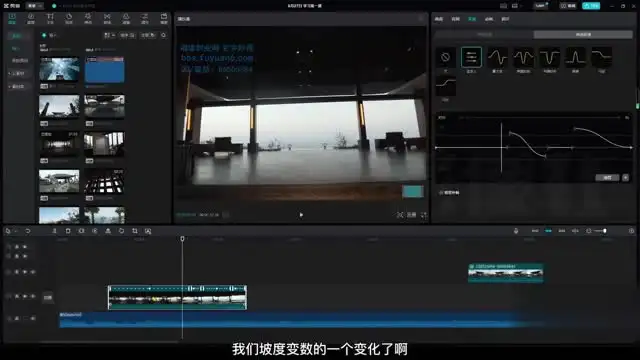
Task: Switch to the Picture tab in properties panel
Action: [439, 19]
